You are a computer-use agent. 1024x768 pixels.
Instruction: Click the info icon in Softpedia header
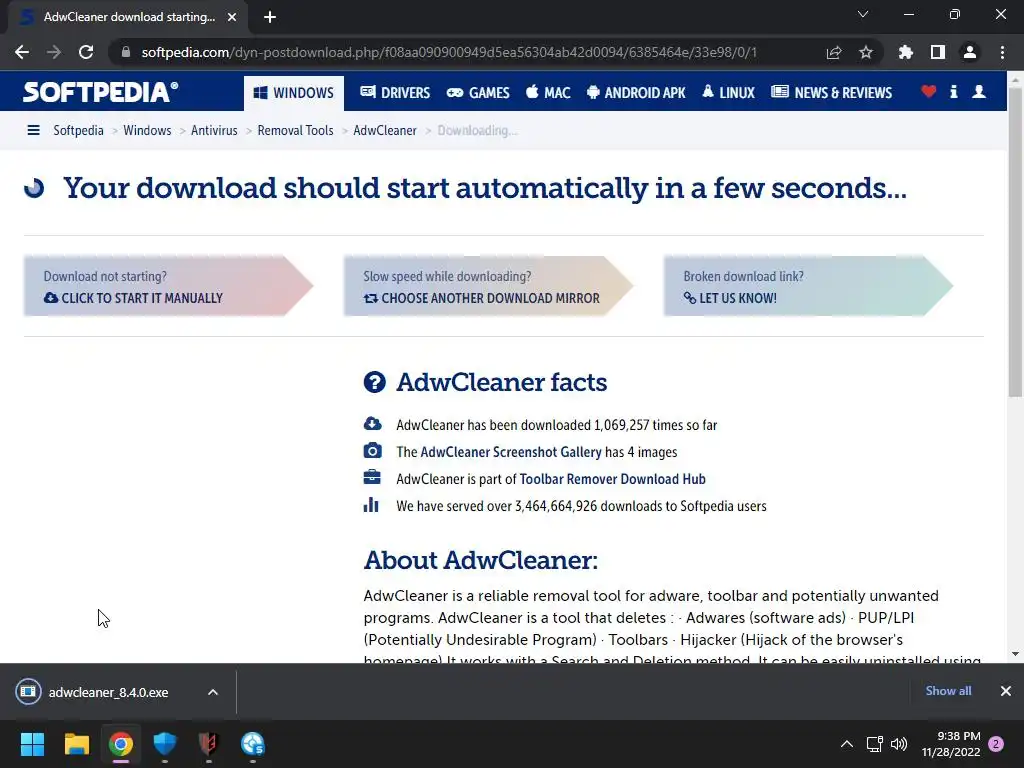pos(953,91)
